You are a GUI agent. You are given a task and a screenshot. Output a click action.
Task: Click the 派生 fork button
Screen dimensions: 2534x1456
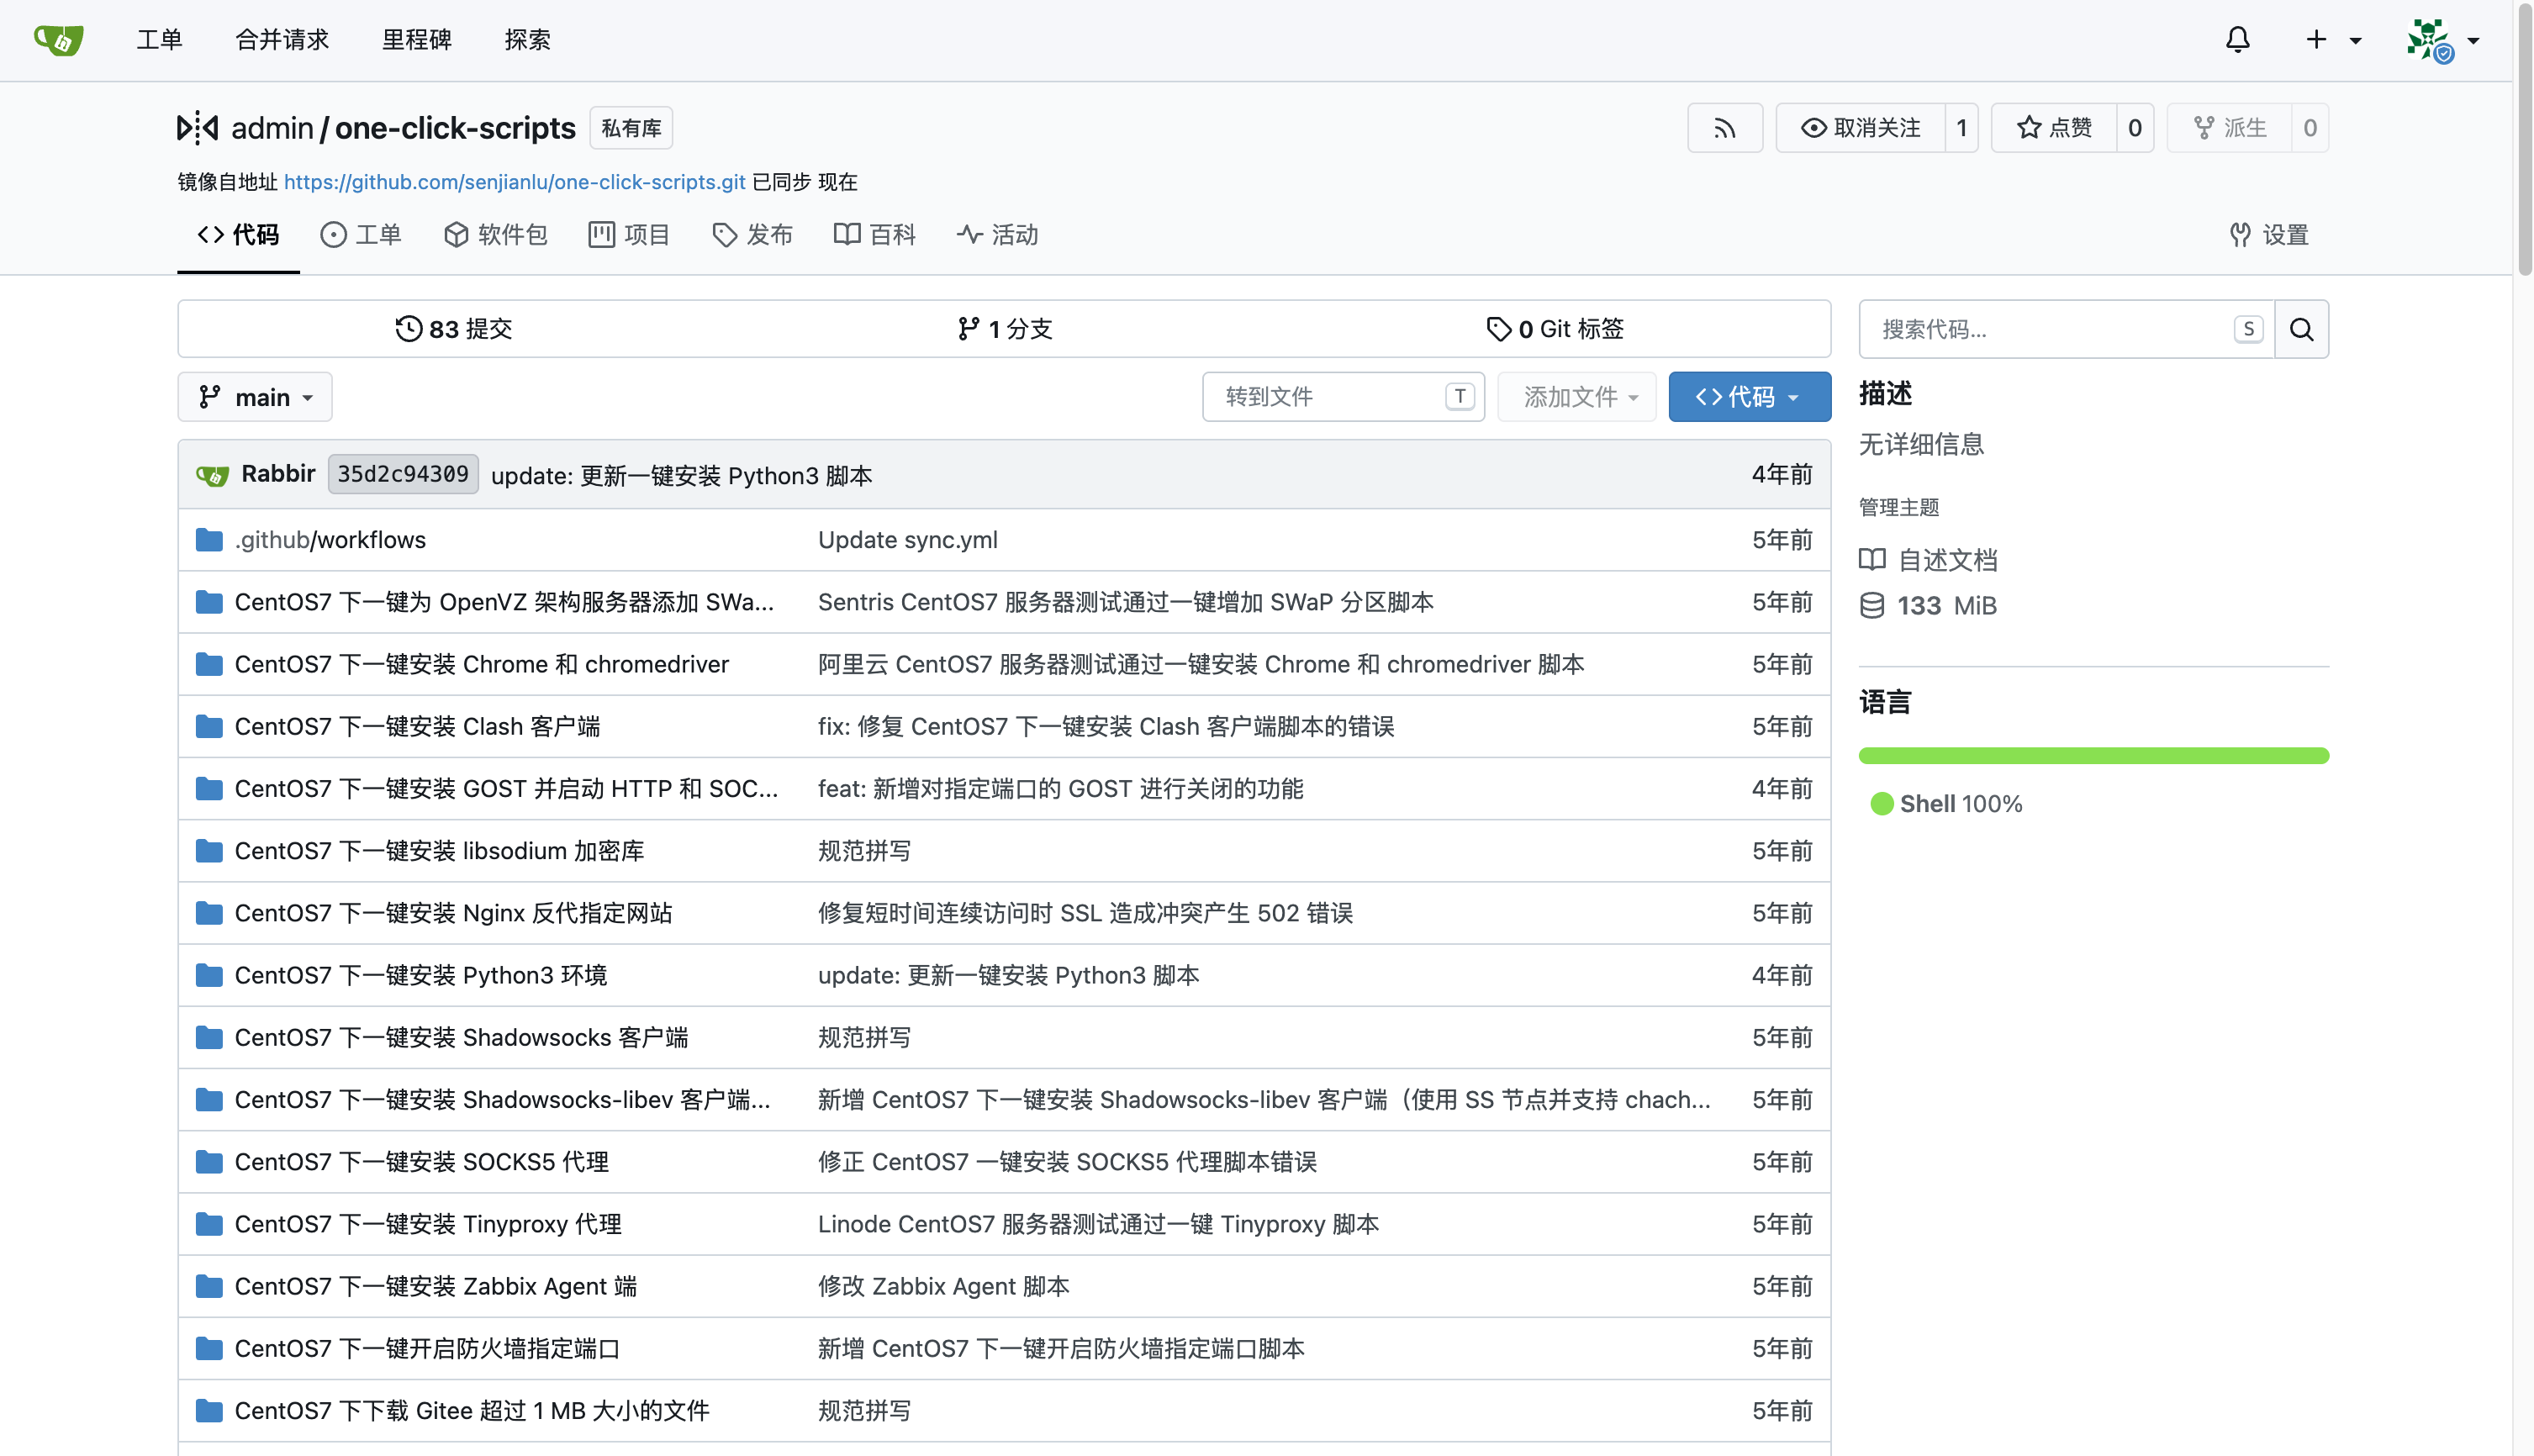coord(2229,128)
